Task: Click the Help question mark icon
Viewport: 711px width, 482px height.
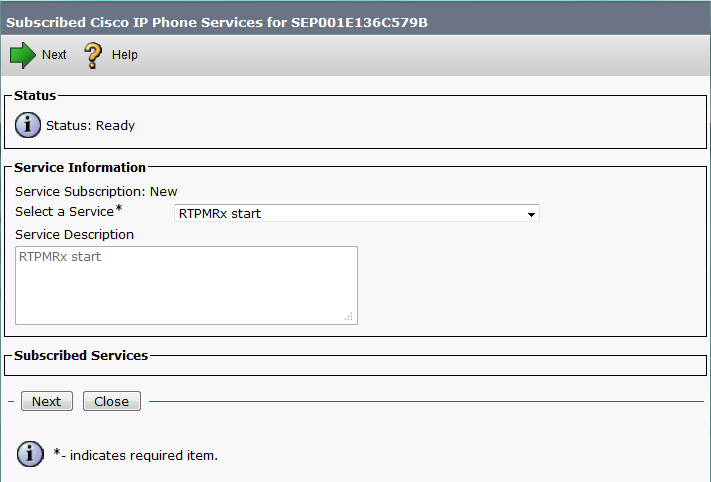Action: coord(94,55)
